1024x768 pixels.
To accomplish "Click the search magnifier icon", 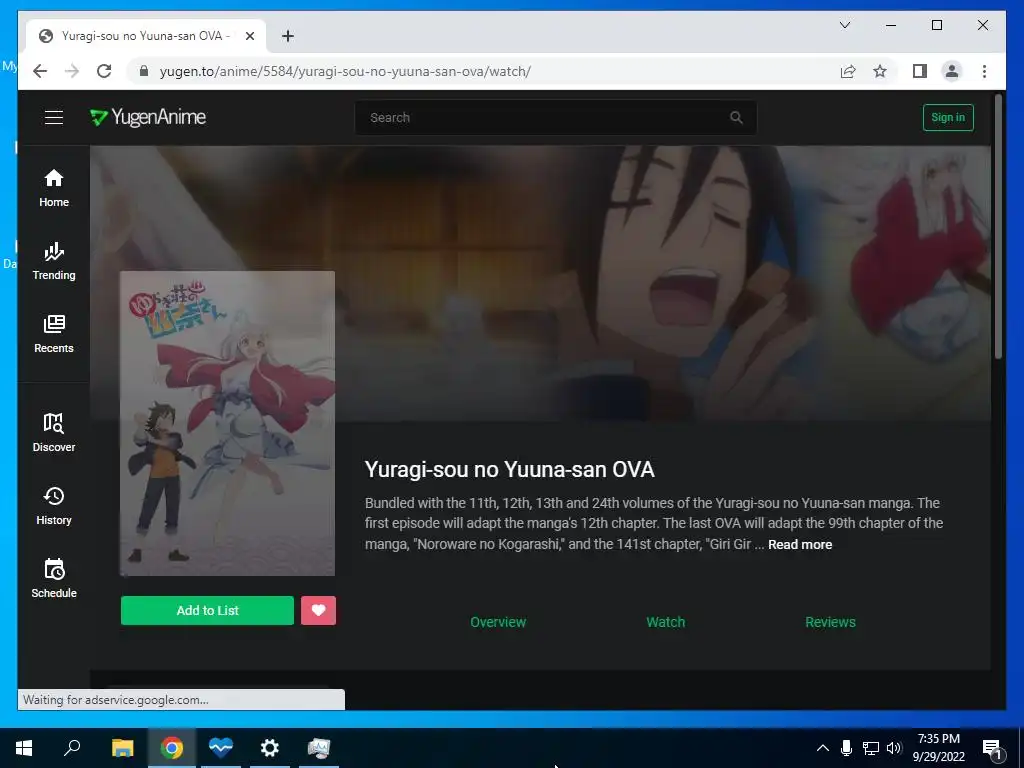I will coord(736,118).
